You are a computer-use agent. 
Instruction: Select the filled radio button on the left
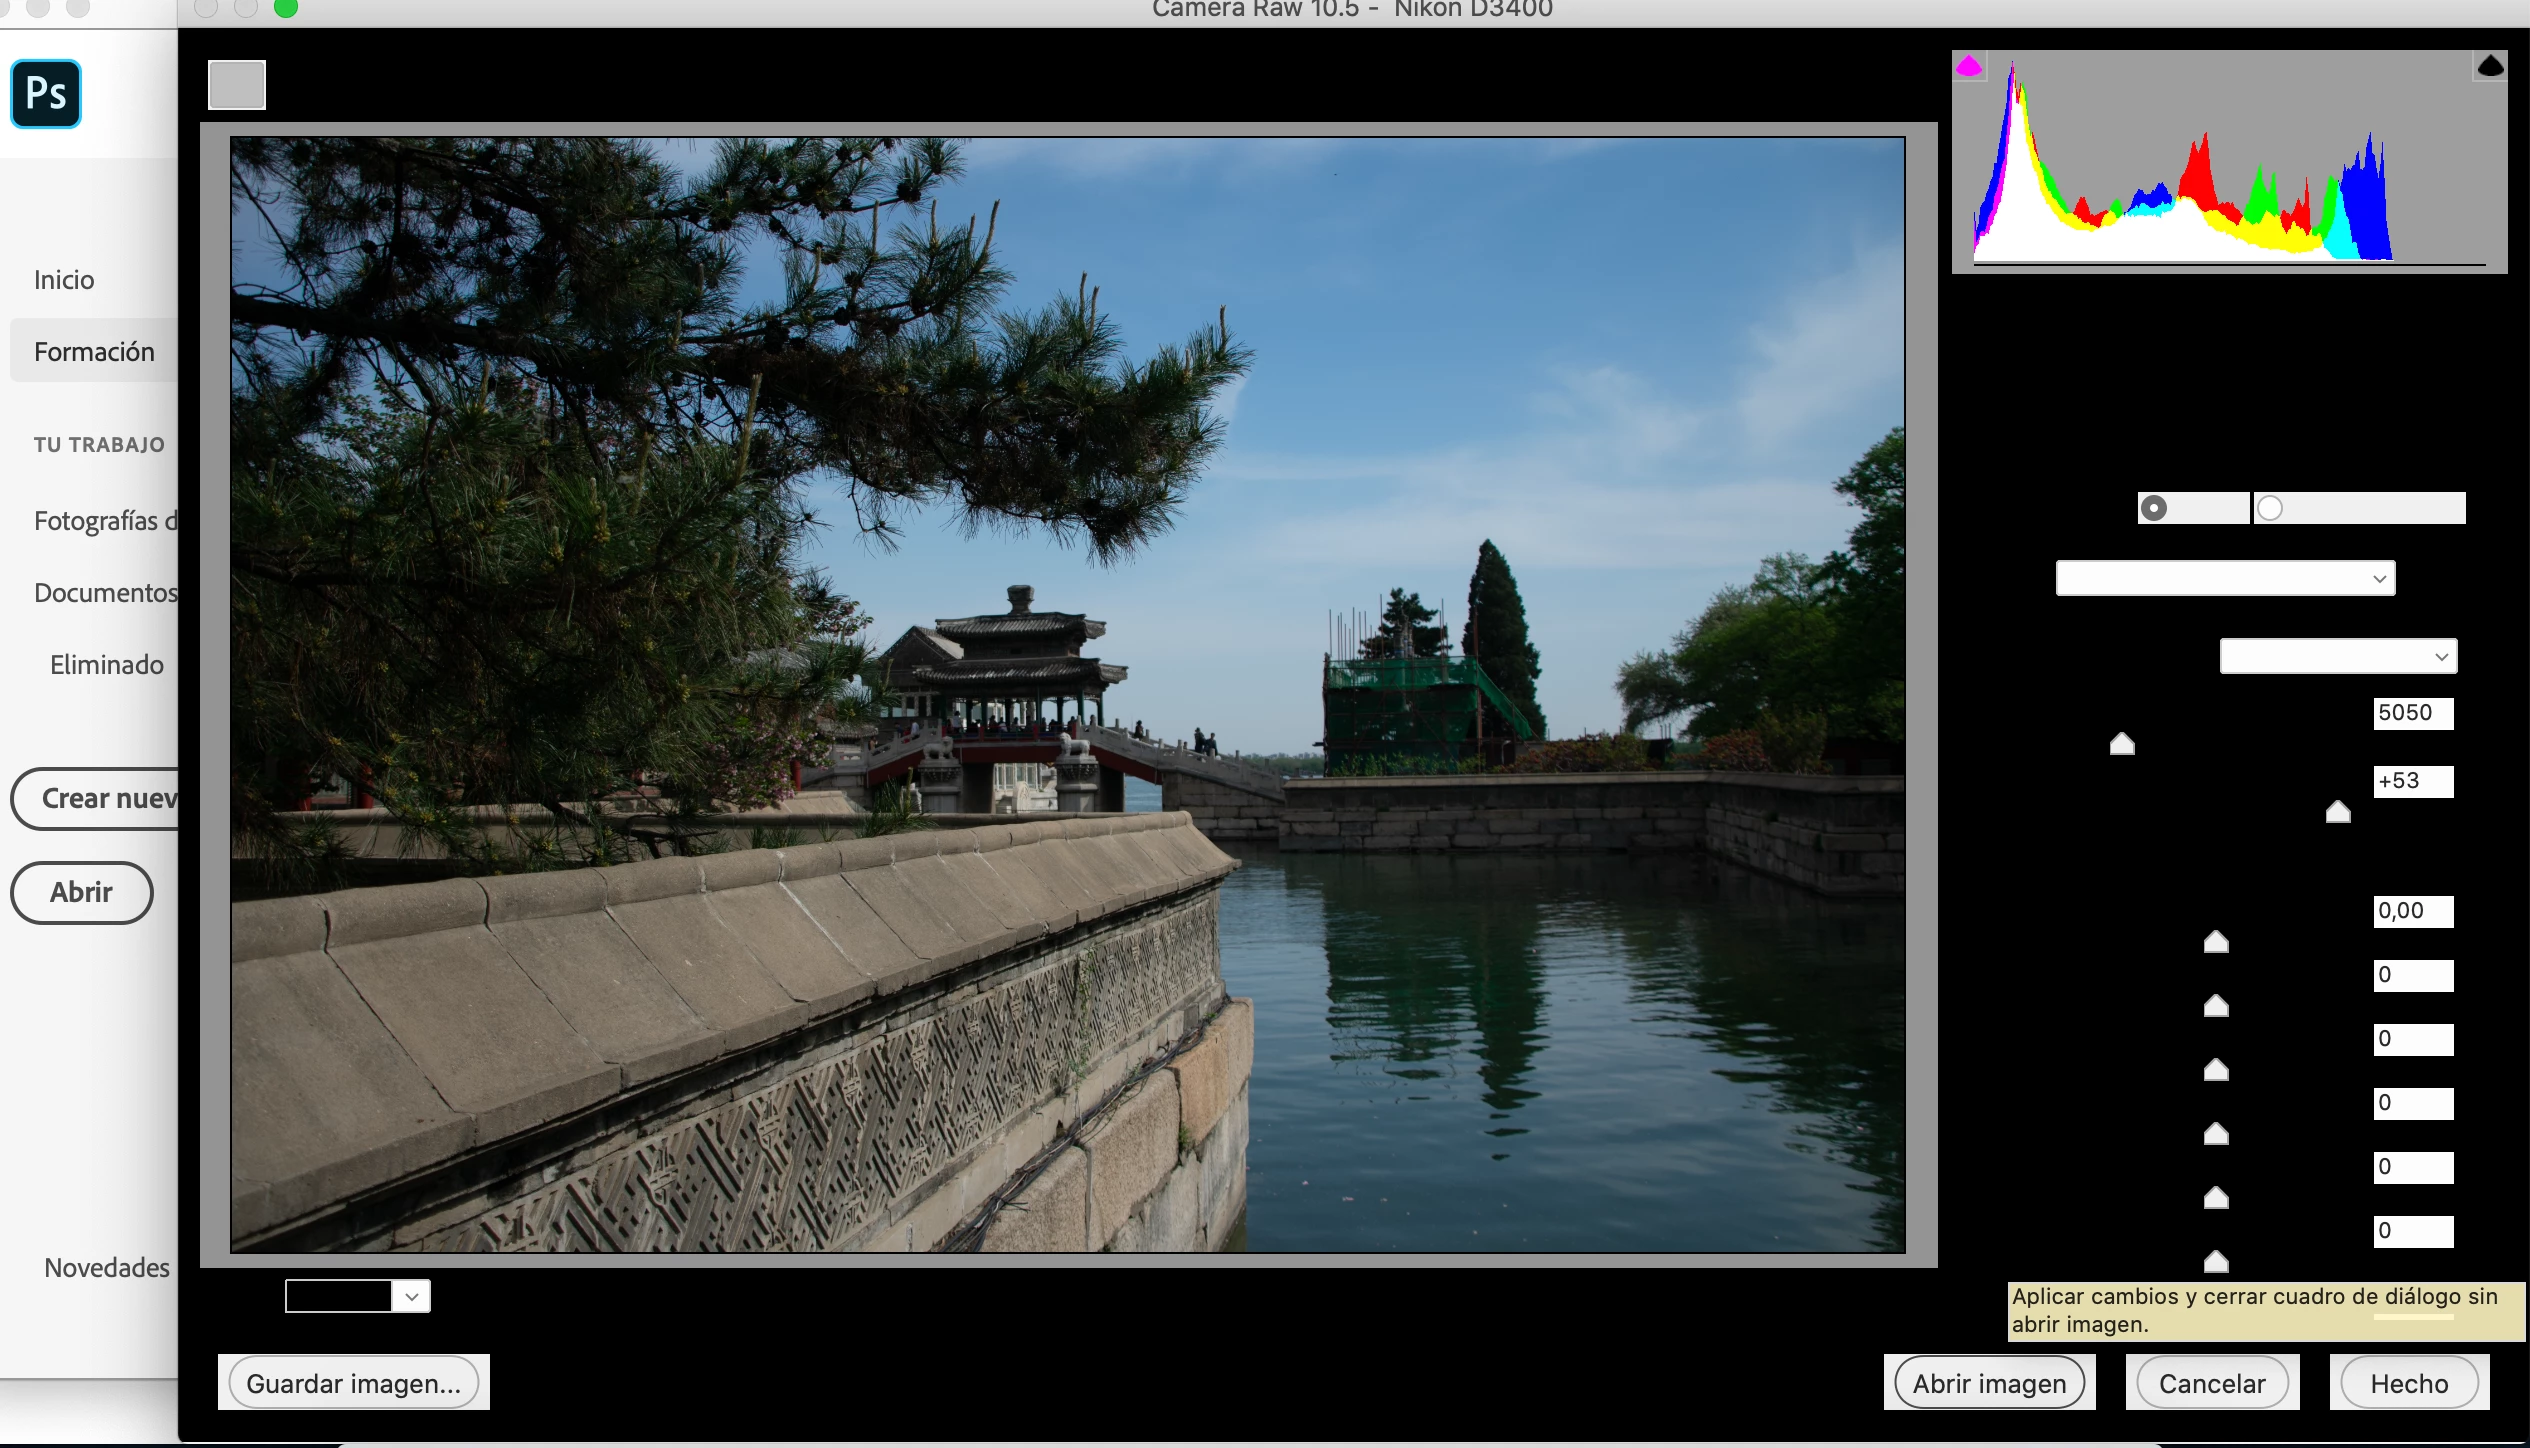2154,508
